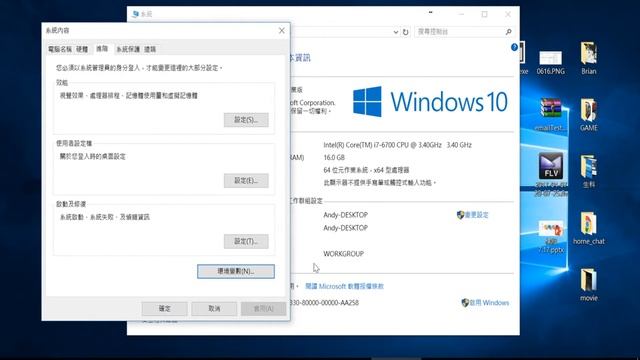640x360 pixels.
Task: Click the Intel Core i7-6700 processor text
Action: pos(398,144)
